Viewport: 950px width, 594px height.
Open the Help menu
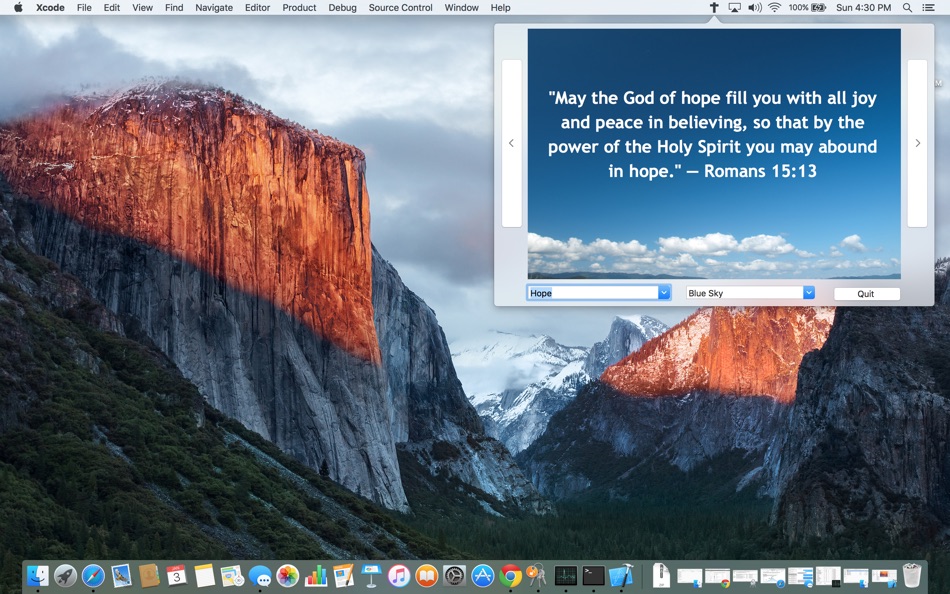[x=500, y=7]
